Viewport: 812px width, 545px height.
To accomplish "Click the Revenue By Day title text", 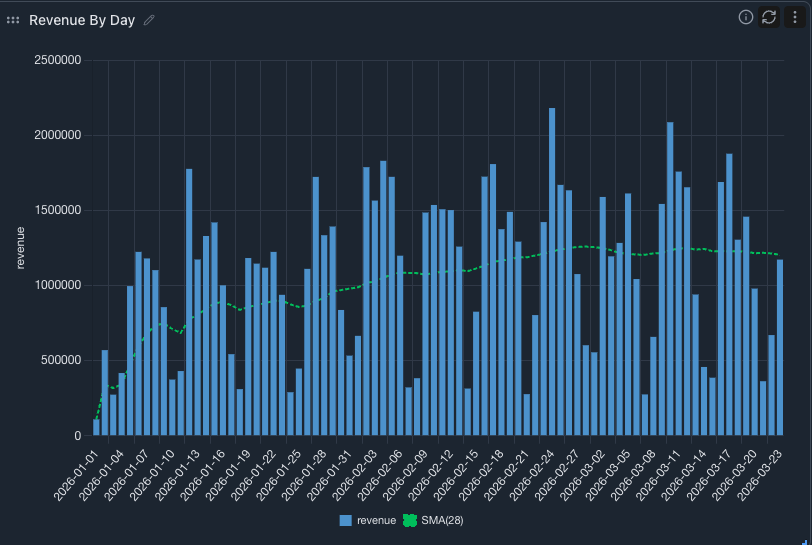I will [x=82, y=20].
